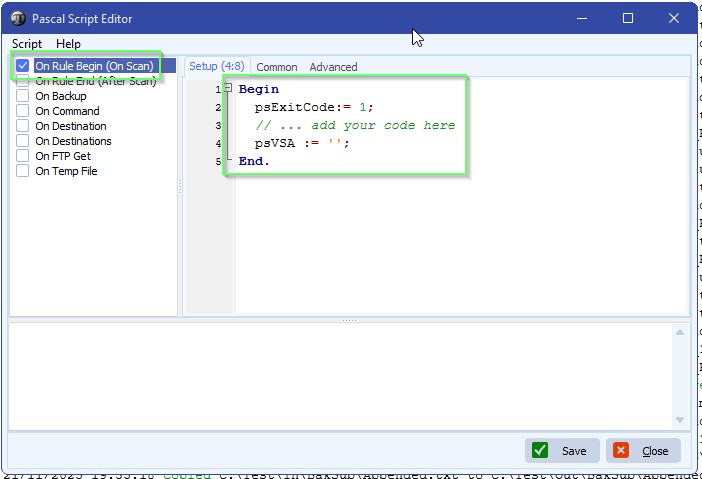The width and height of the screenshot is (702, 479).
Task: Place cursor on the psExitCode:= 1; line
Action: 313,107
